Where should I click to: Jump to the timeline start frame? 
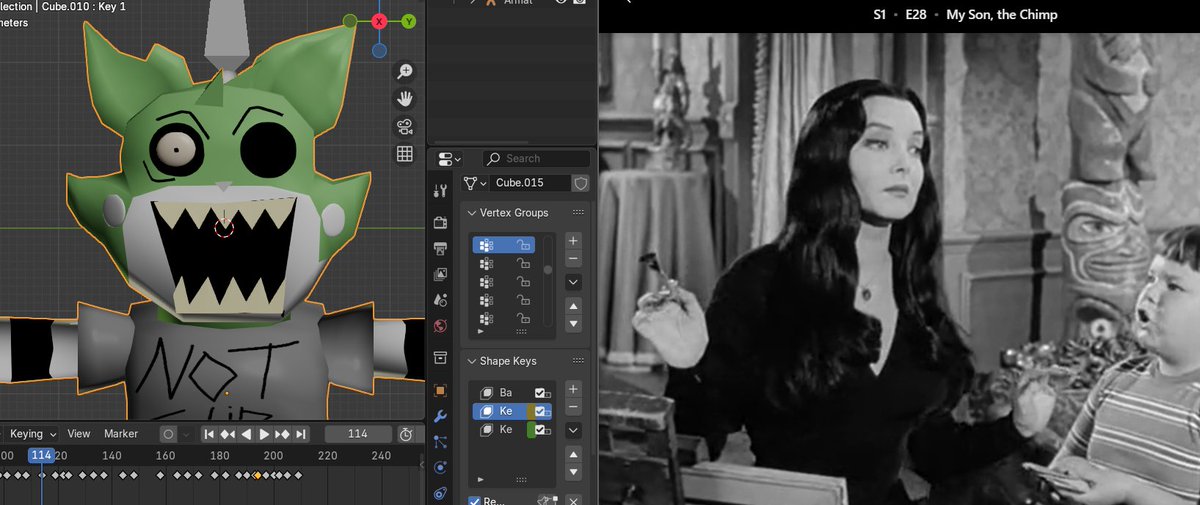tap(209, 434)
